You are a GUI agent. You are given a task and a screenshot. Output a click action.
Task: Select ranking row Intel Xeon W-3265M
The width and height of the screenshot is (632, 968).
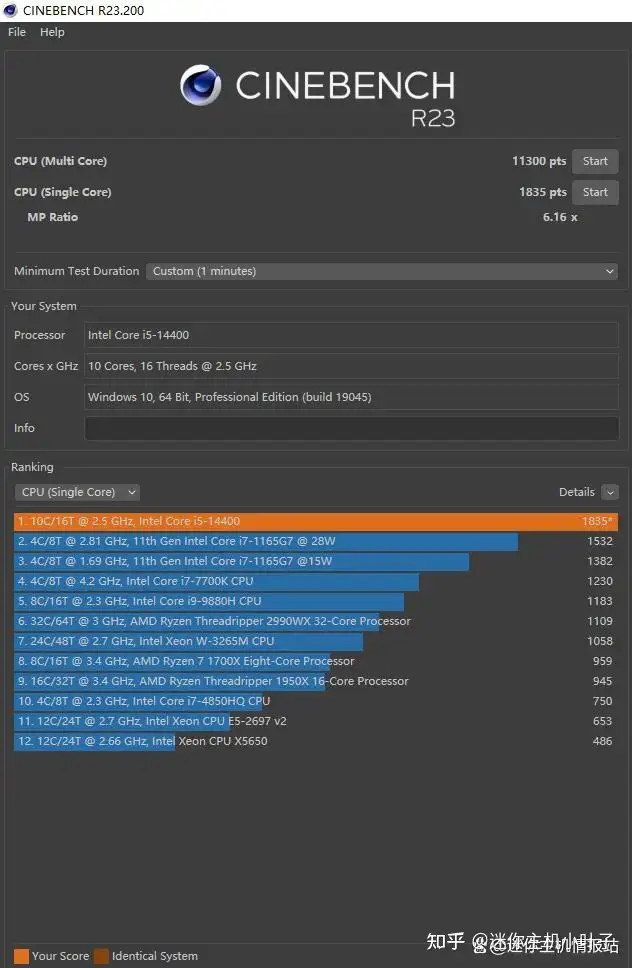315,641
